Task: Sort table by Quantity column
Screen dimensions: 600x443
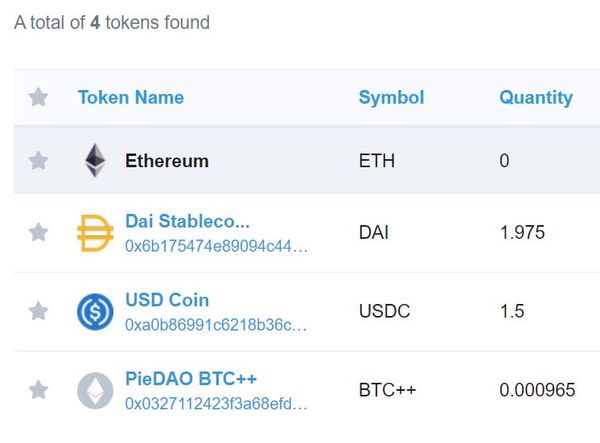Action: pos(536,97)
